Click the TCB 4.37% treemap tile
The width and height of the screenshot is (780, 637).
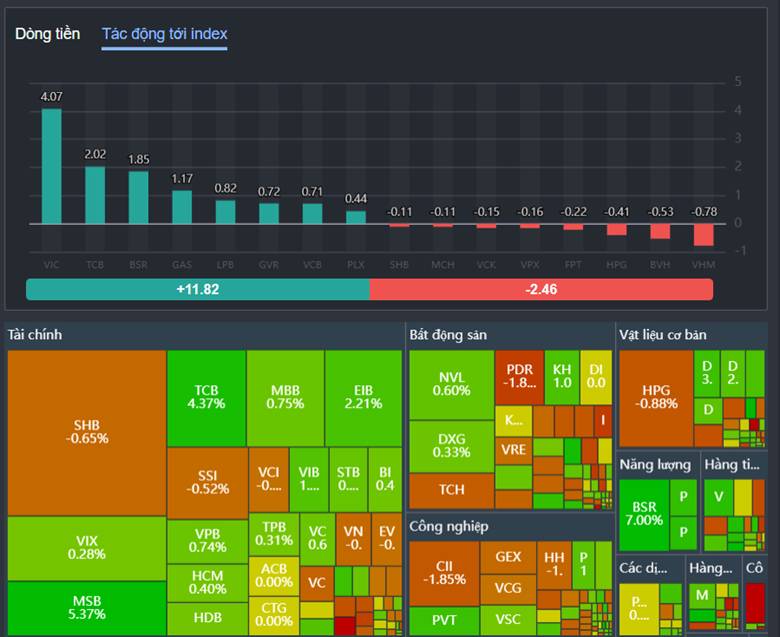pyautogui.click(x=206, y=397)
